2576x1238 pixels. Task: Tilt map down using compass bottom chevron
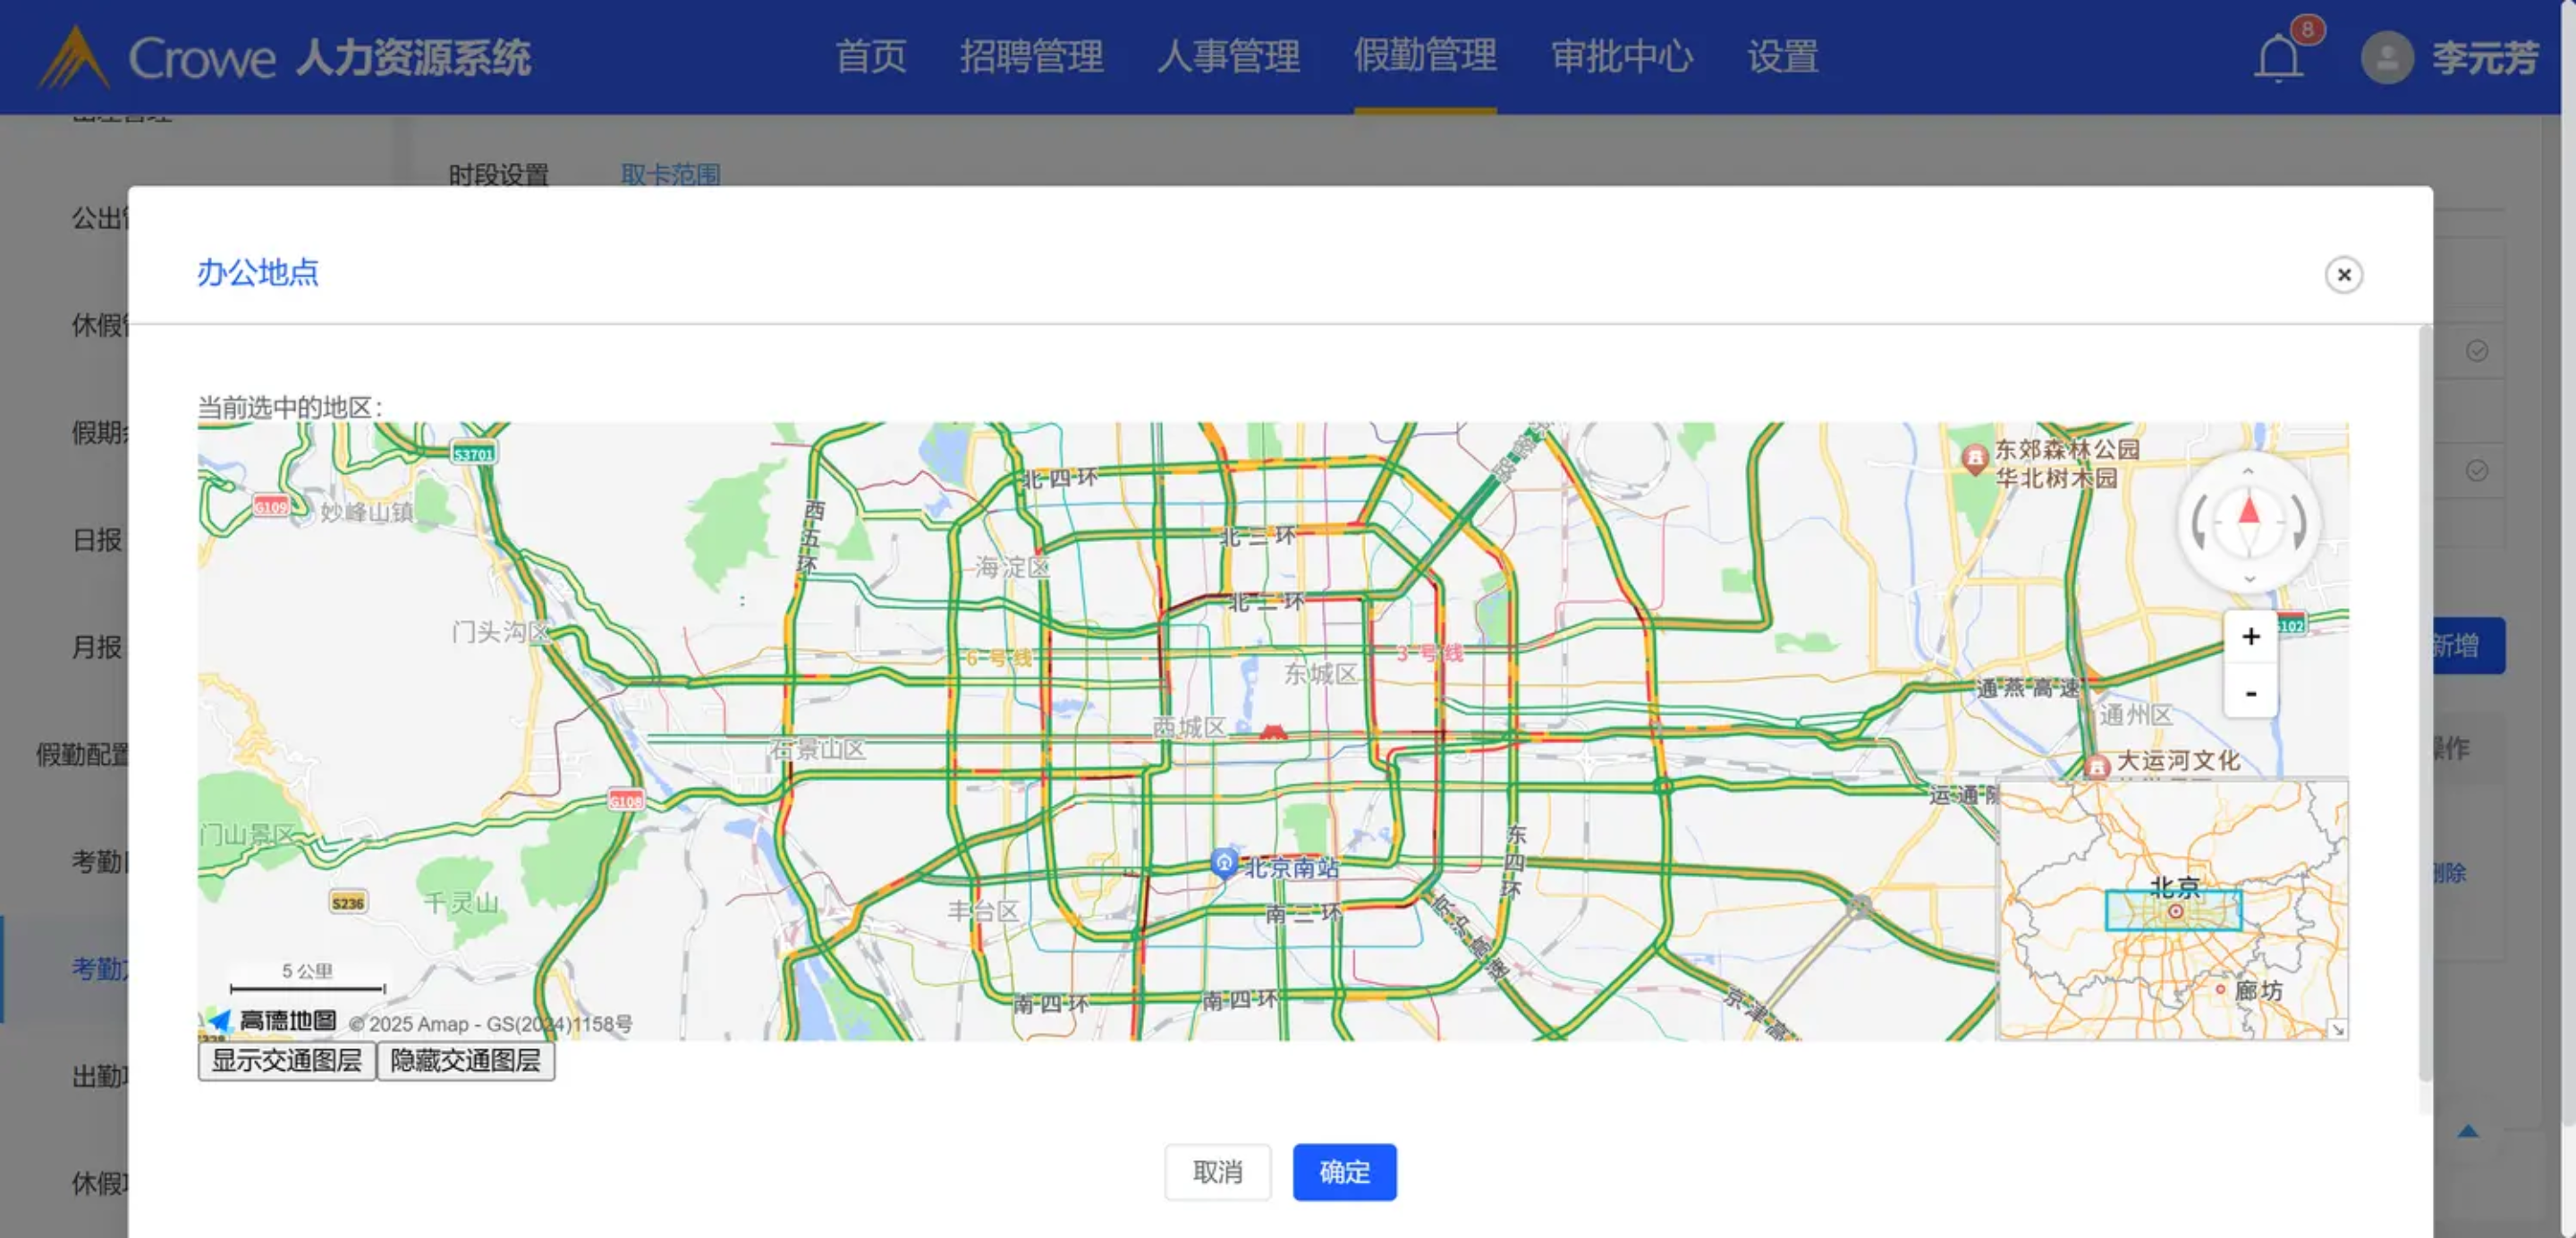[x=2249, y=579]
